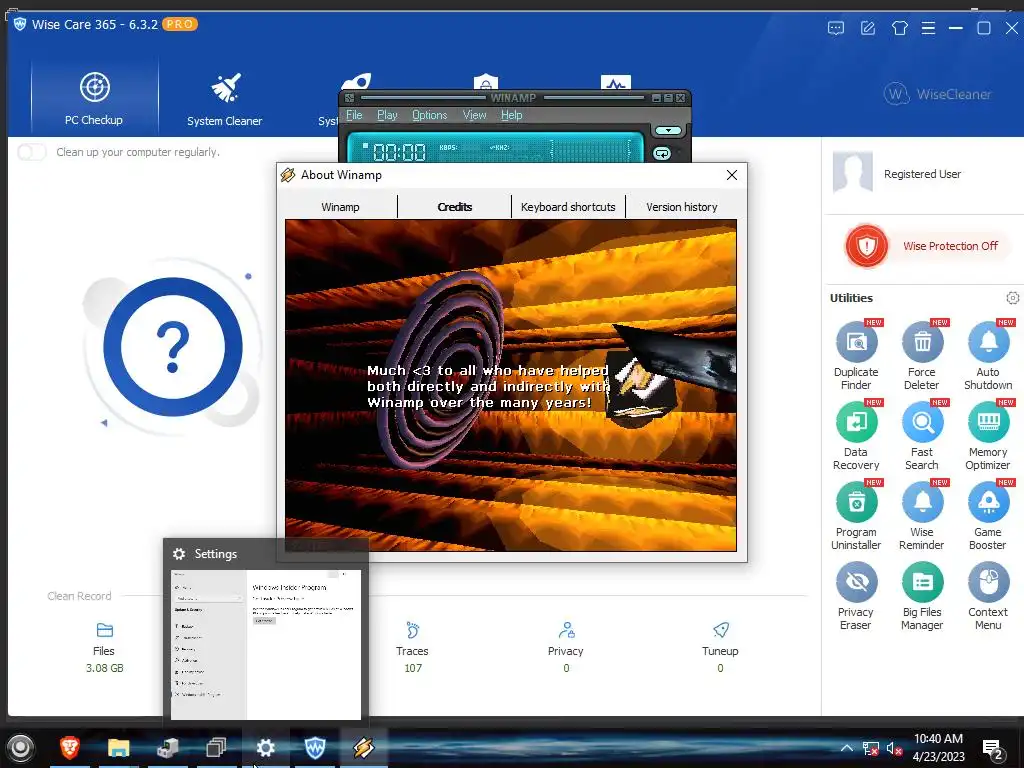Click Registered User avatar

click(853, 172)
